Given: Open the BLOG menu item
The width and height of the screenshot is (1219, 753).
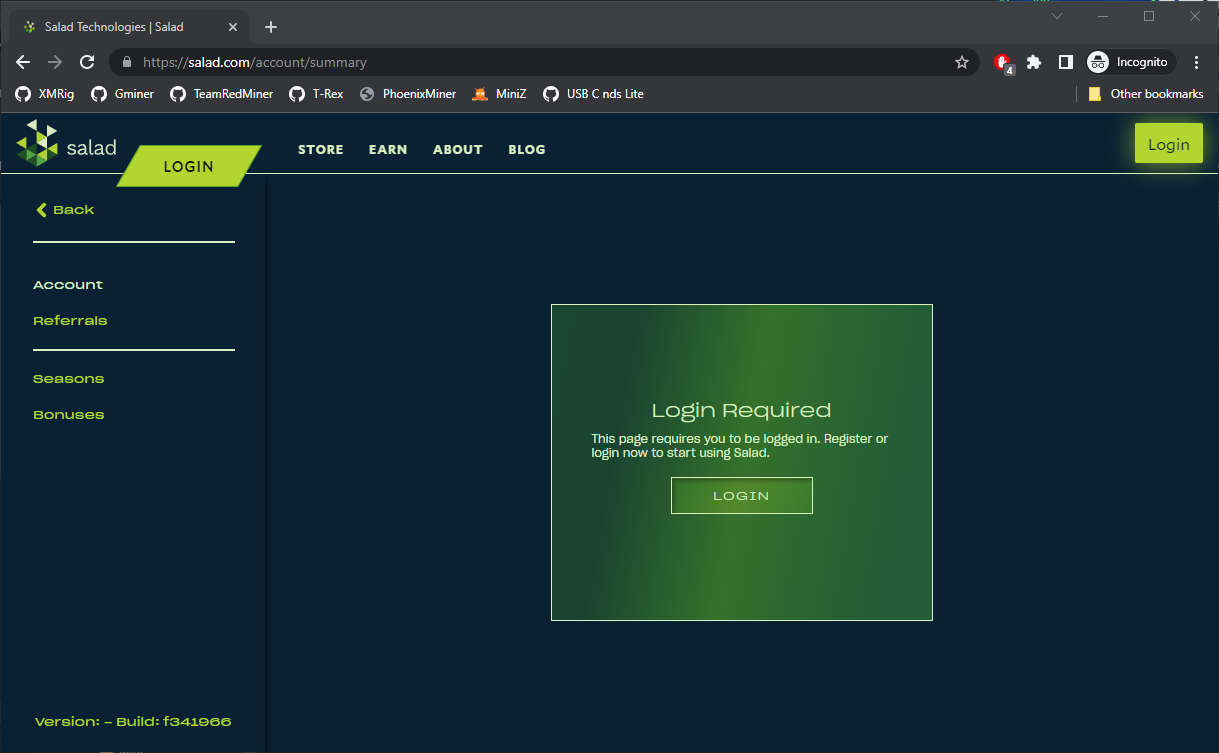Looking at the screenshot, I should point(527,149).
